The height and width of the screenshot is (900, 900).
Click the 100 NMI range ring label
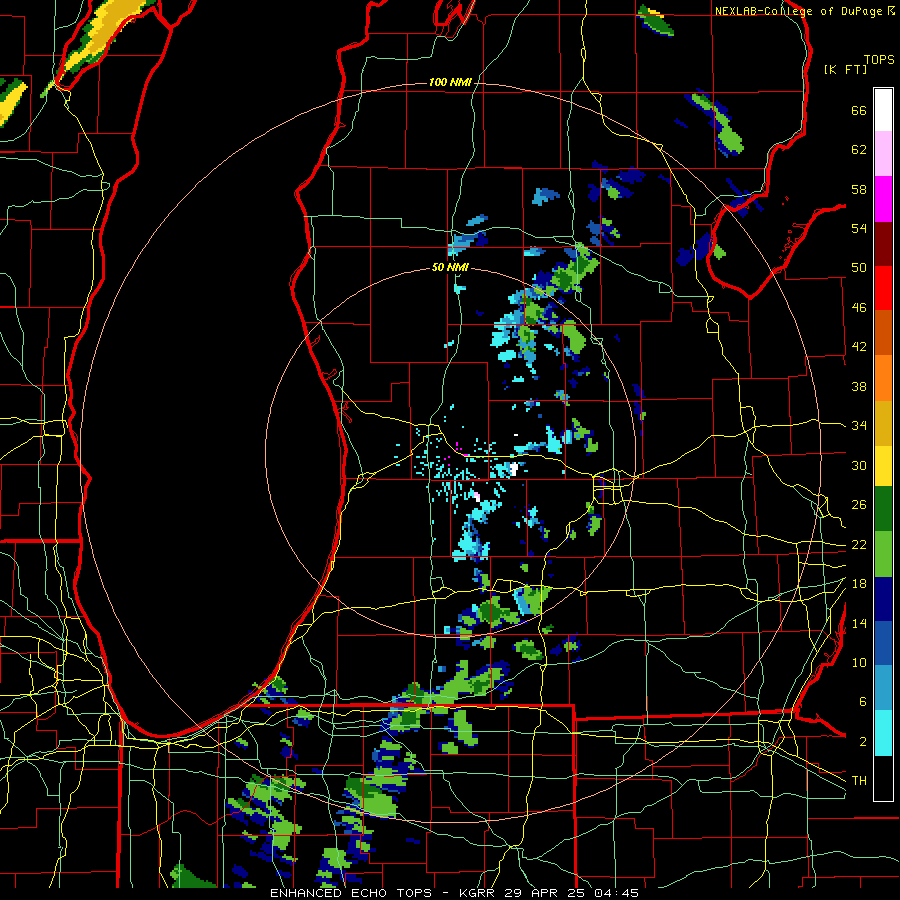(x=450, y=82)
